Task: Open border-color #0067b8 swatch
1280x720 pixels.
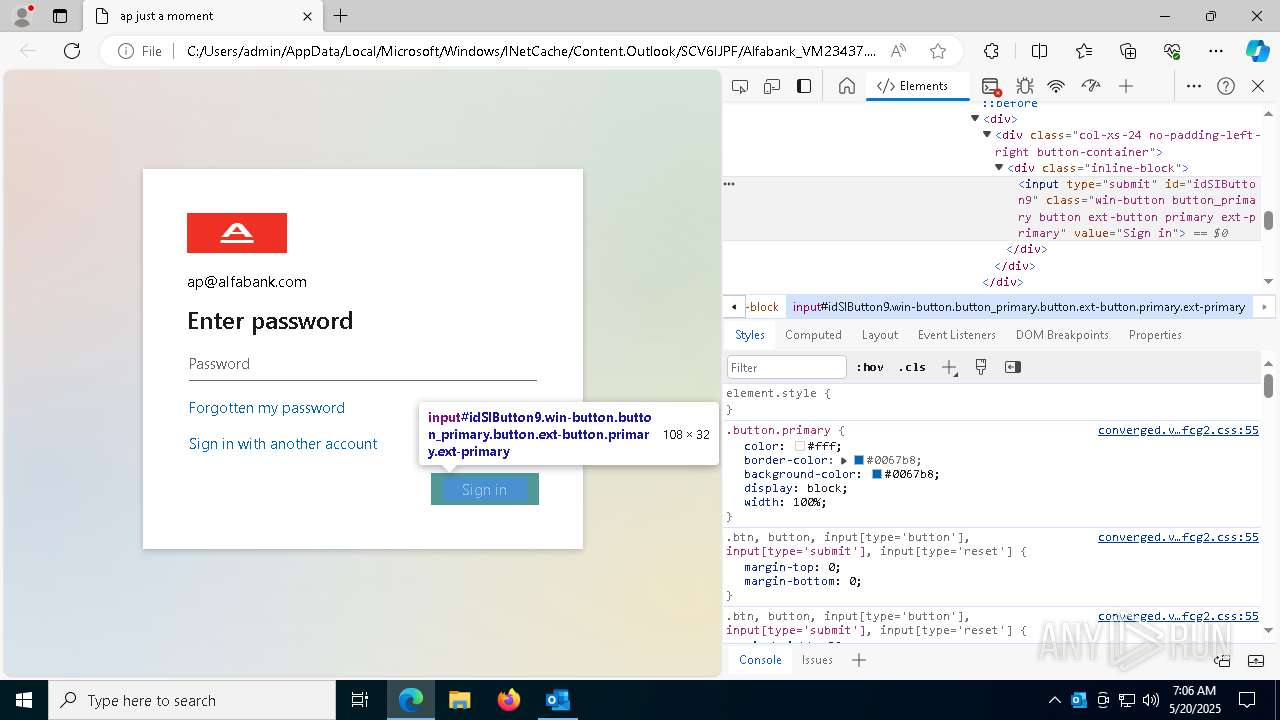Action: pos(858,460)
